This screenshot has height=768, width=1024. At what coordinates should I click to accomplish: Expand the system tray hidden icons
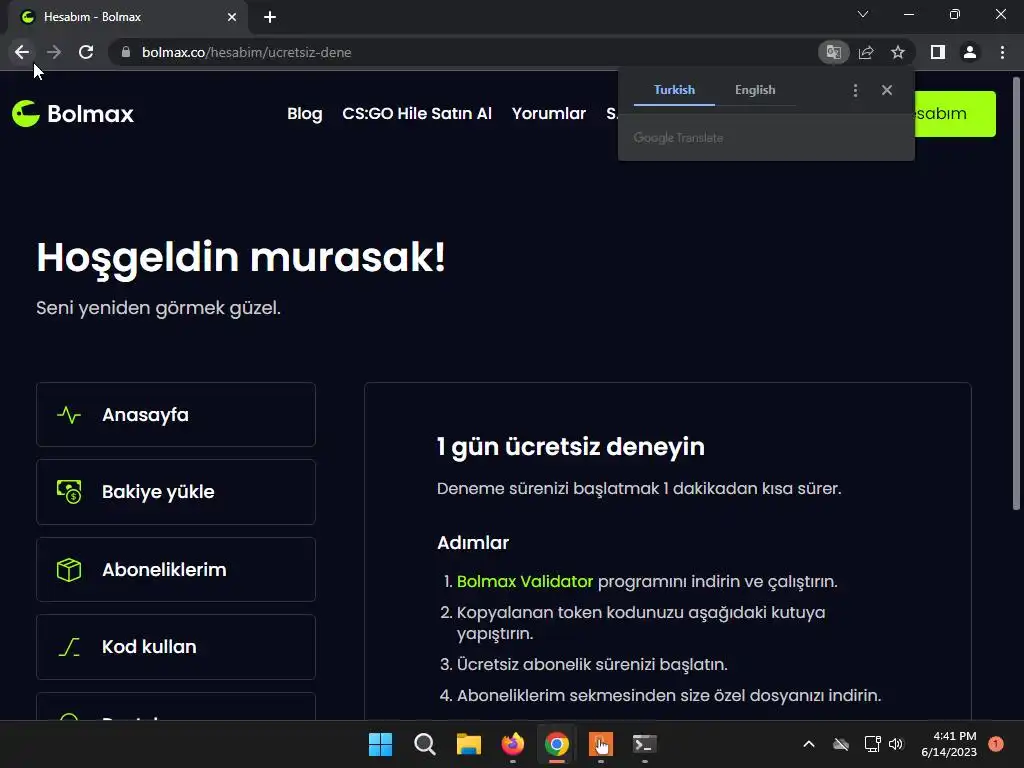[x=808, y=744]
